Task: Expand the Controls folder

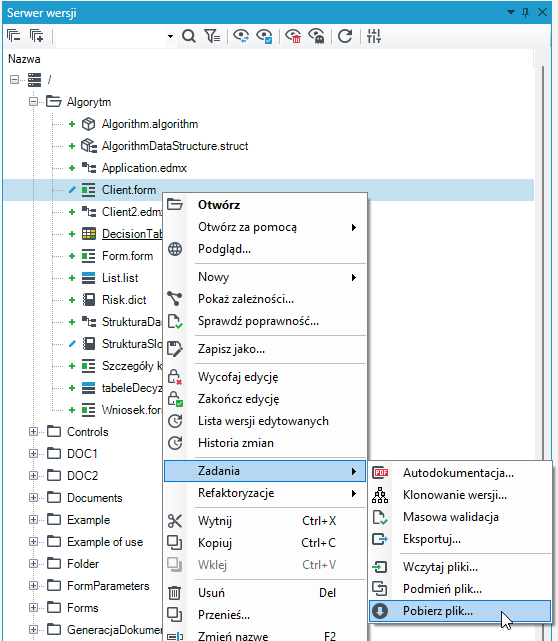Action: tap(34, 432)
